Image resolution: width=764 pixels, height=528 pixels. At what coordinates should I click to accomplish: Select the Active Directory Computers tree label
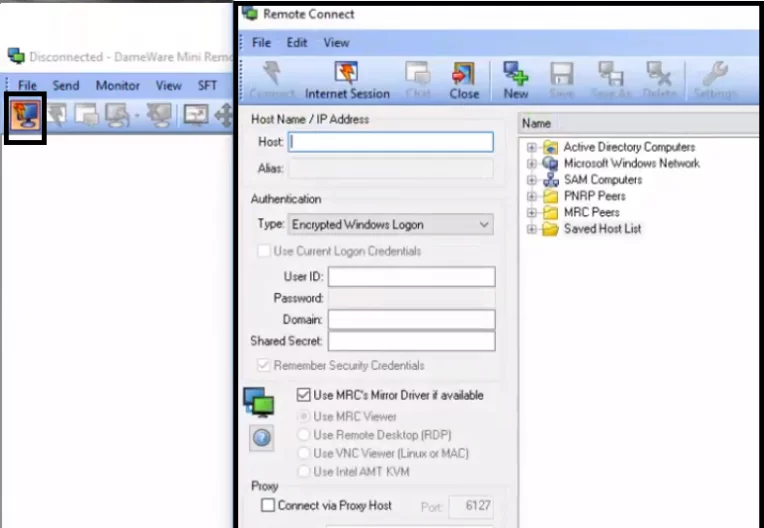coord(630,147)
